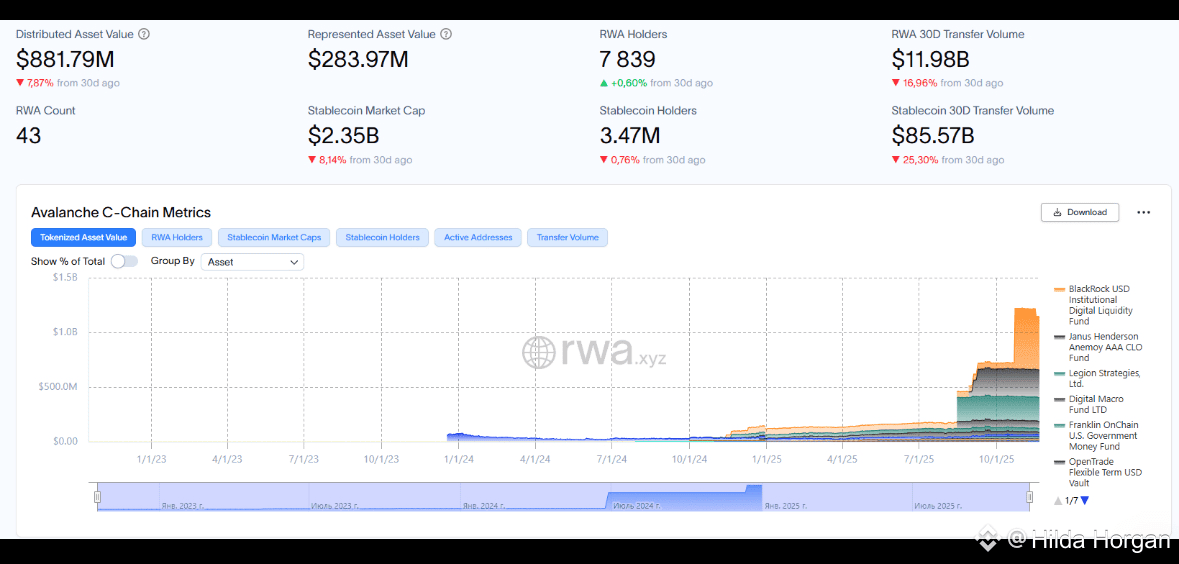Click the 3.47M Stablecoin Holders value
This screenshot has width=1179, height=564.
pos(630,135)
